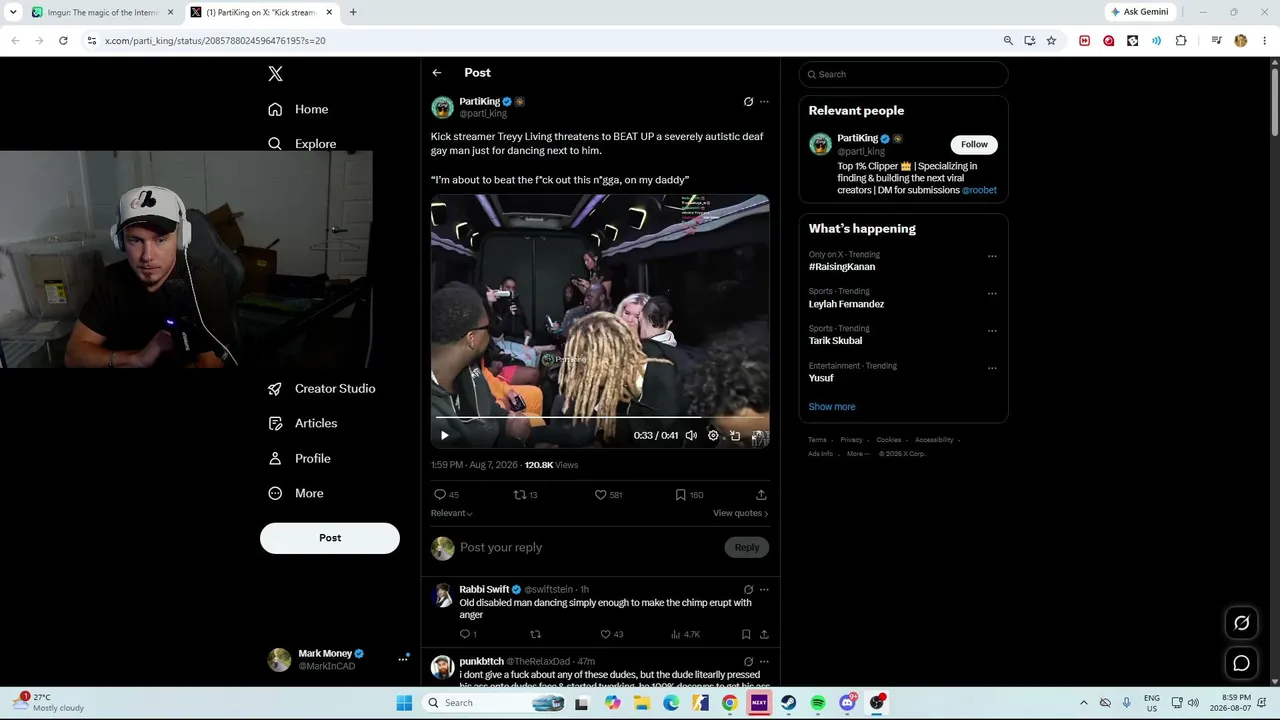Like Rabbi Swift's reply with 43 likes
The height and width of the screenshot is (720, 1280).
click(610, 635)
